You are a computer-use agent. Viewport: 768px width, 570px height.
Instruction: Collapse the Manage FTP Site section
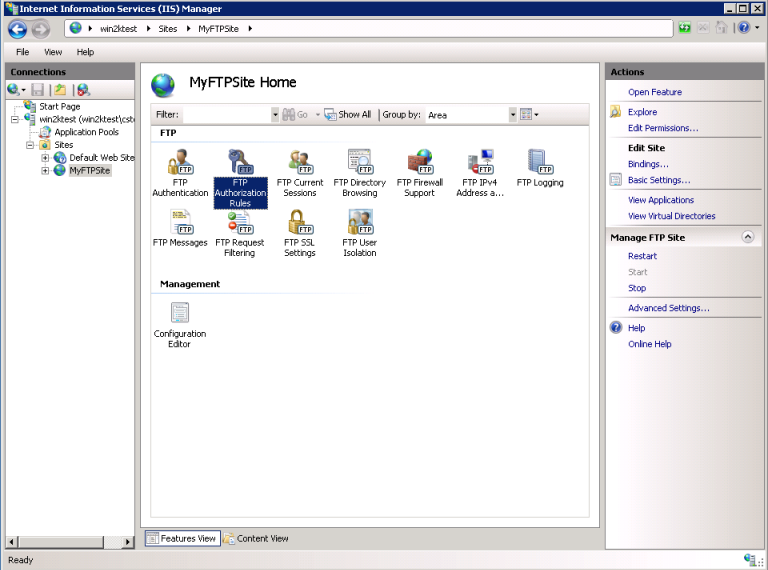pyautogui.click(x=748, y=237)
